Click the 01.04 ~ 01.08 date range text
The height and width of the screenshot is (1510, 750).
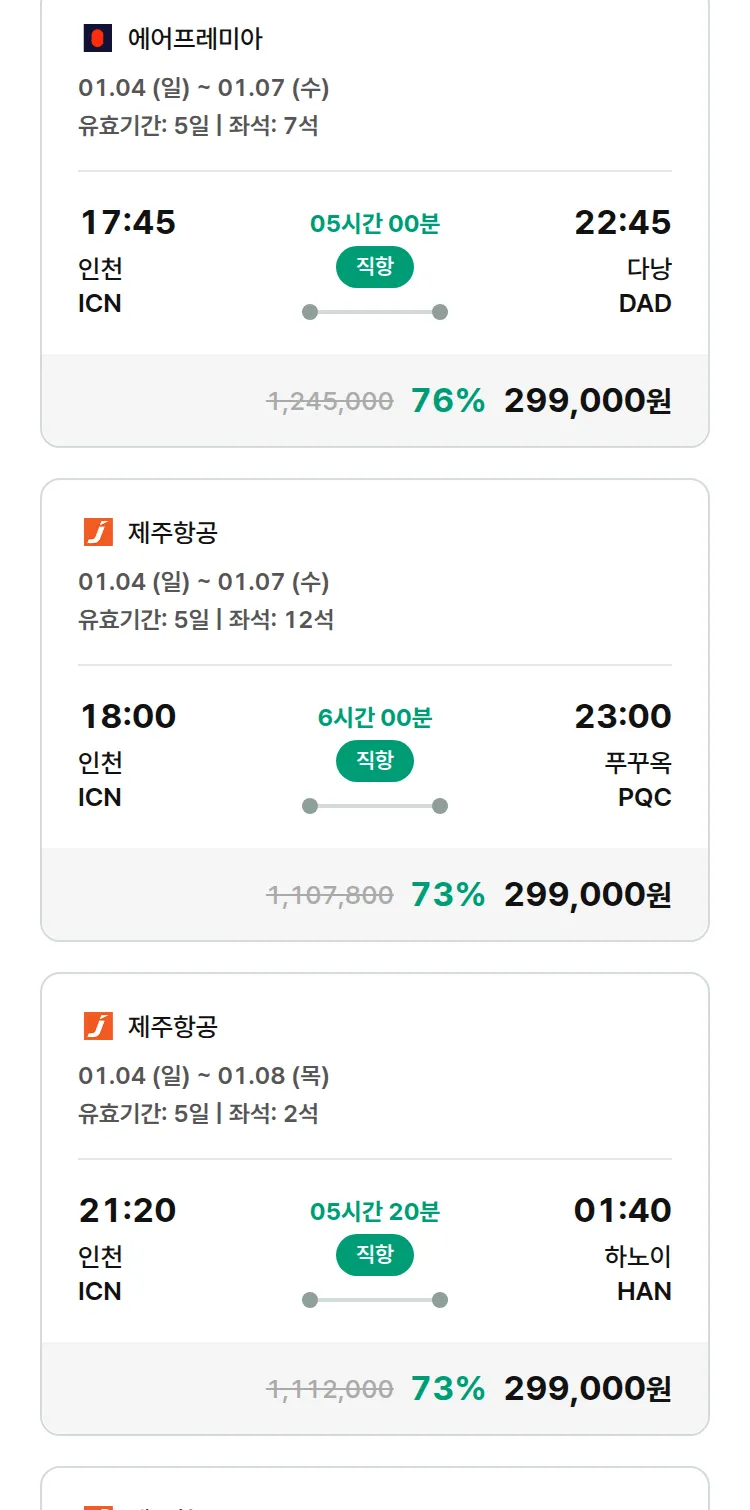[204, 1076]
